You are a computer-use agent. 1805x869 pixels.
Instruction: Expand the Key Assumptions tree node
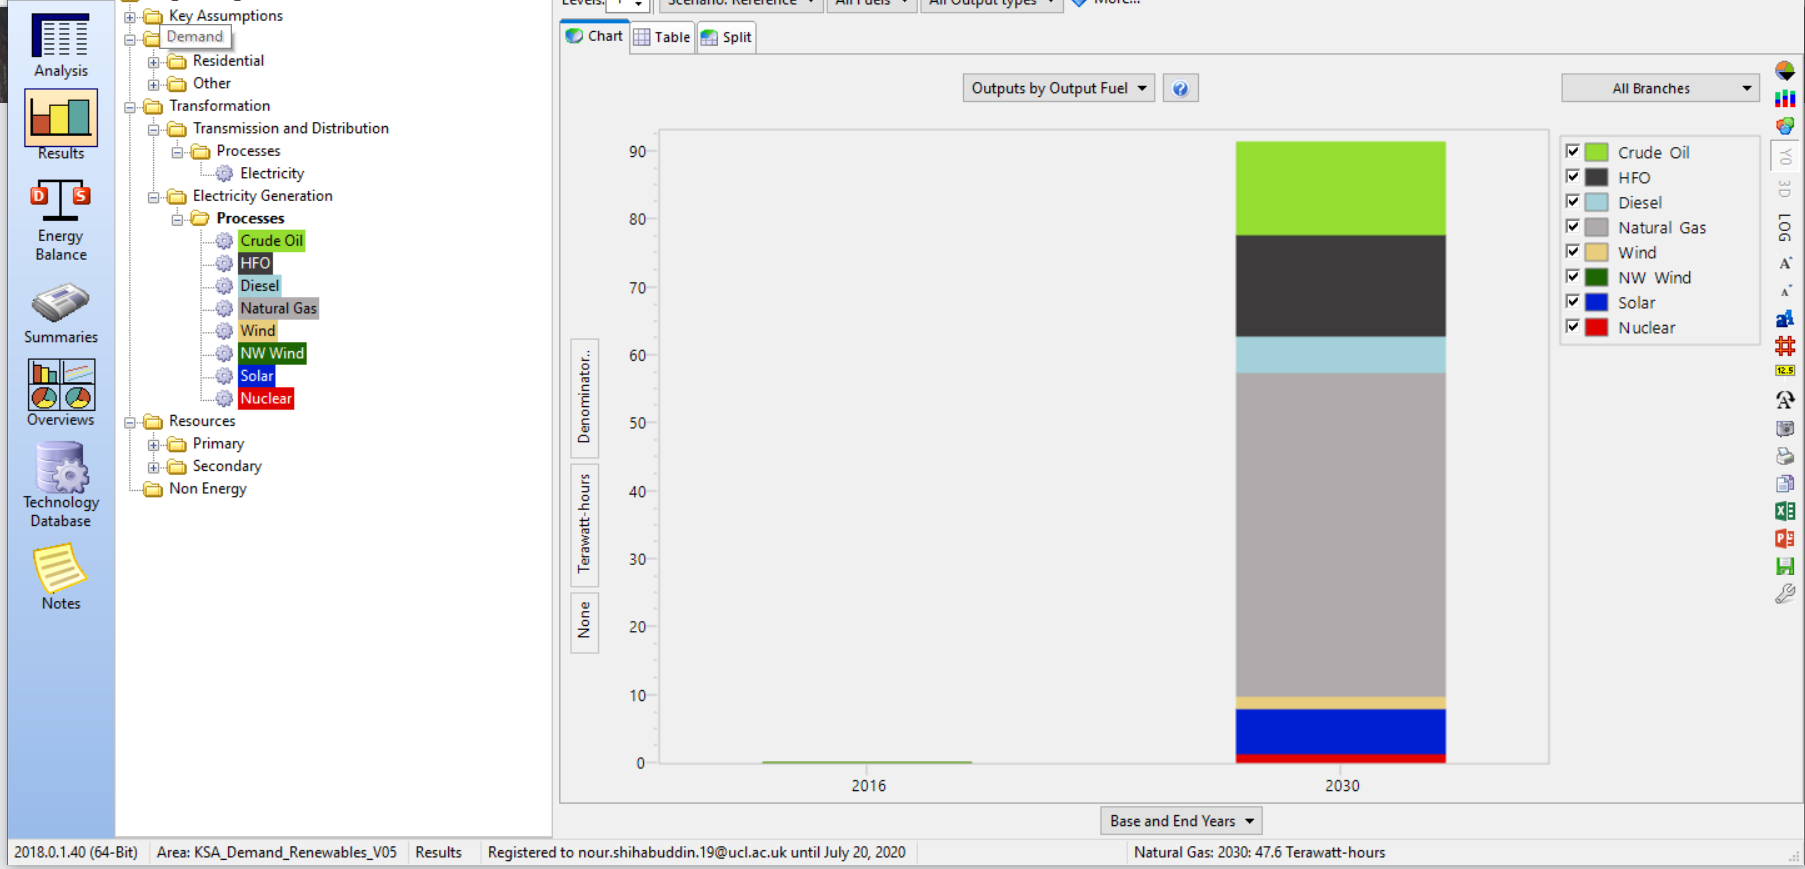click(x=130, y=17)
